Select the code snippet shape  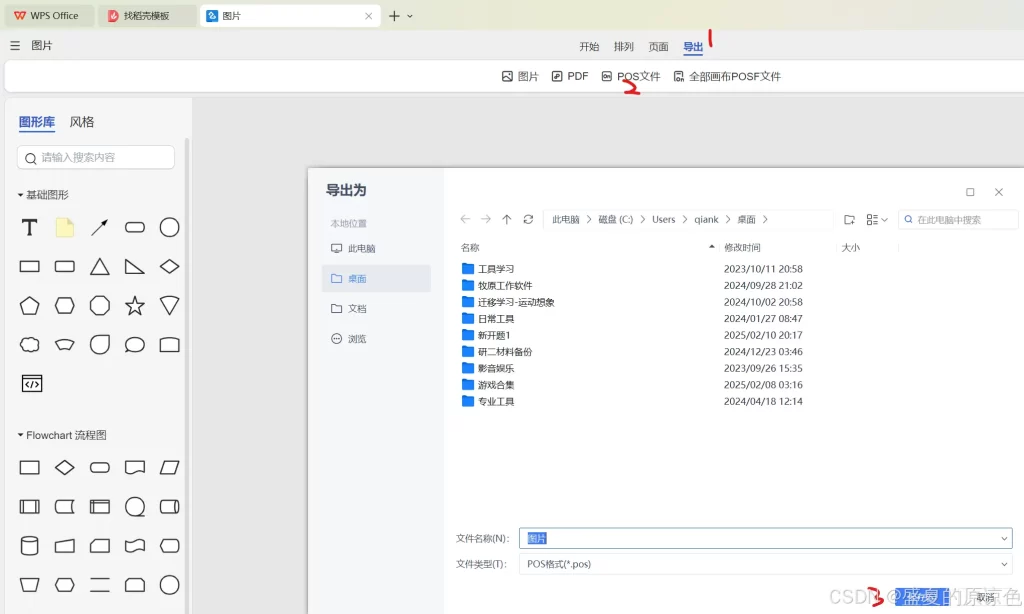pos(31,383)
